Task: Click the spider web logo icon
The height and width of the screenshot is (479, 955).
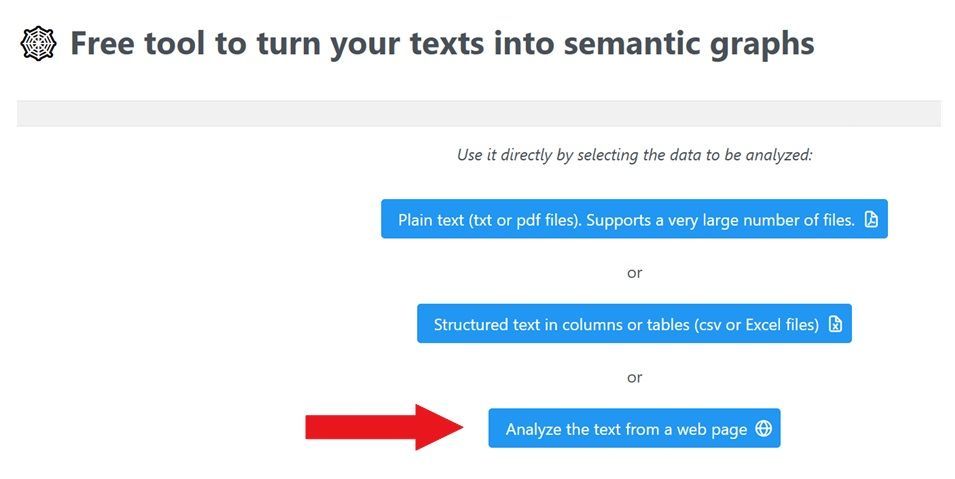Action: [x=38, y=44]
